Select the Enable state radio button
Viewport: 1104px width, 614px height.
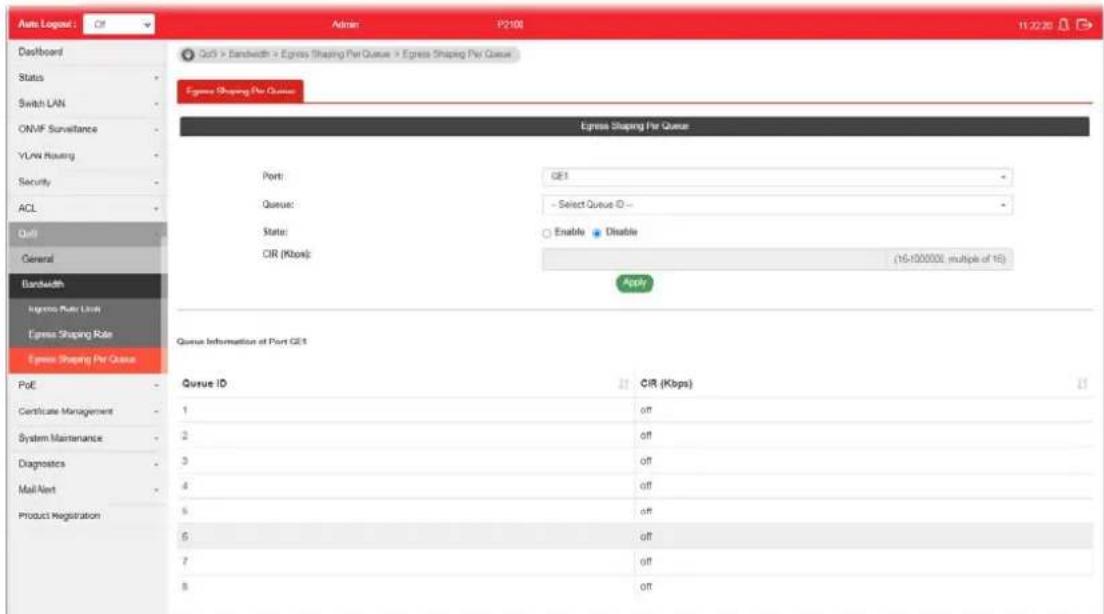point(546,233)
